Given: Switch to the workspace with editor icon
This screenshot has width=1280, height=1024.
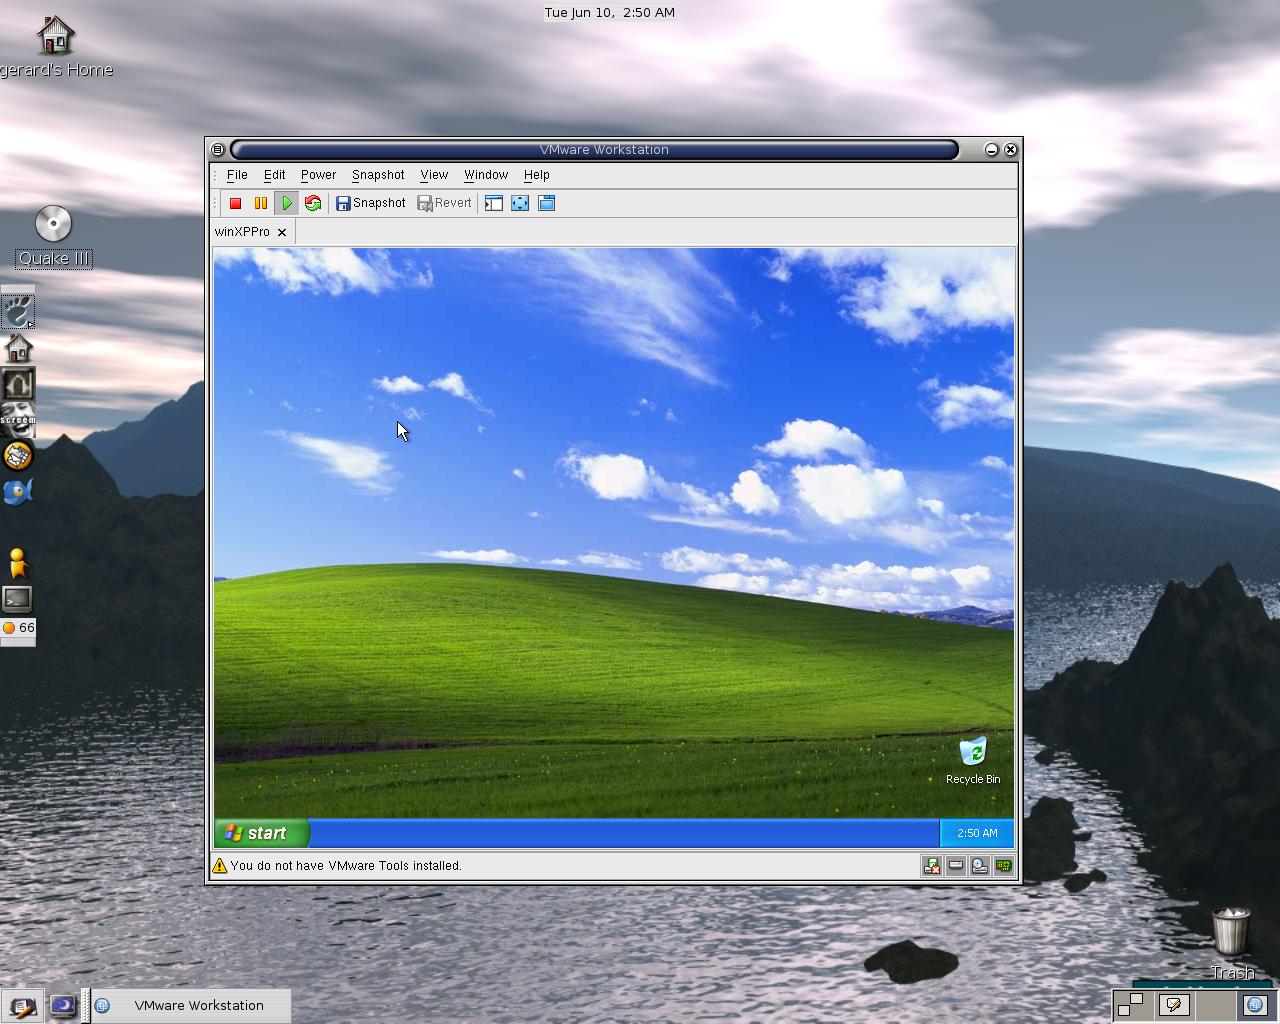Looking at the screenshot, I should [1174, 1005].
